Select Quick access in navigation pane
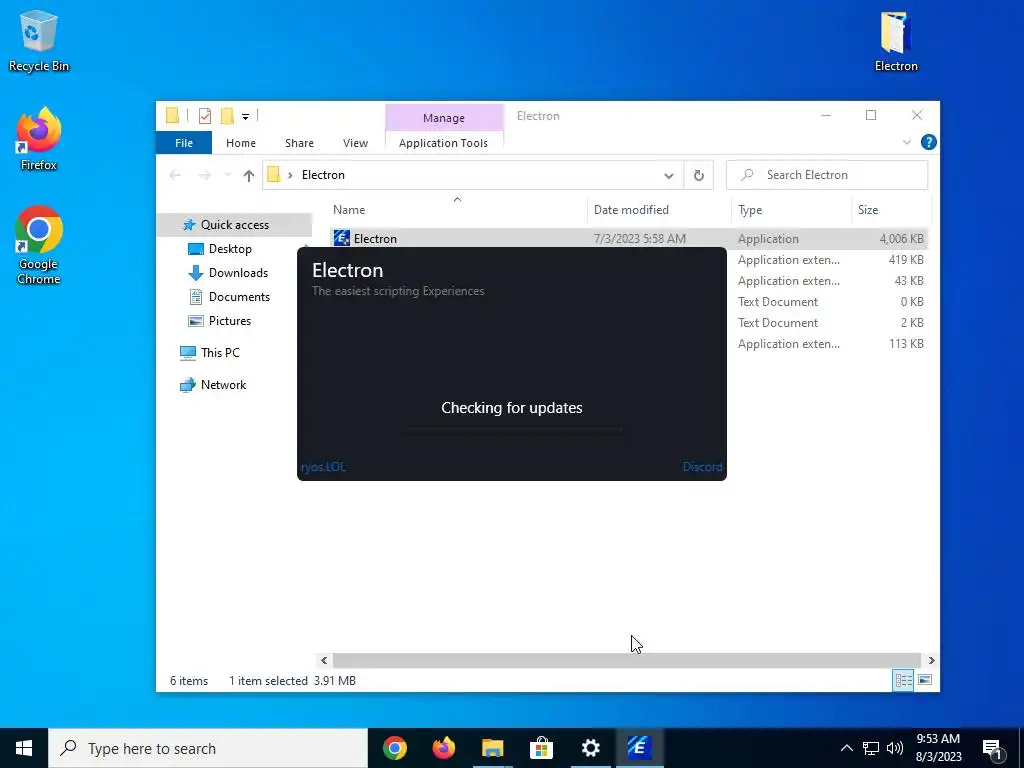Image resolution: width=1024 pixels, height=768 pixels. pyautogui.click(x=234, y=225)
